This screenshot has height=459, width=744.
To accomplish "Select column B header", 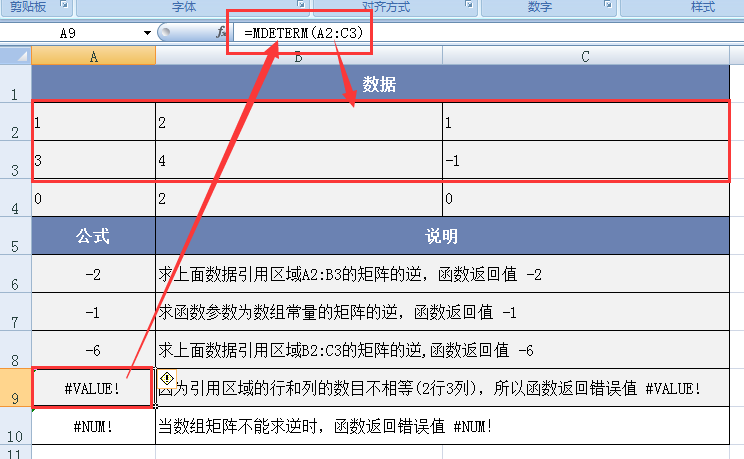I will [x=298, y=56].
